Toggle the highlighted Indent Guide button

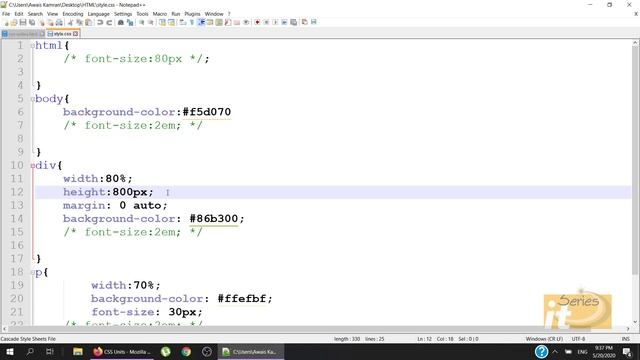201,22
